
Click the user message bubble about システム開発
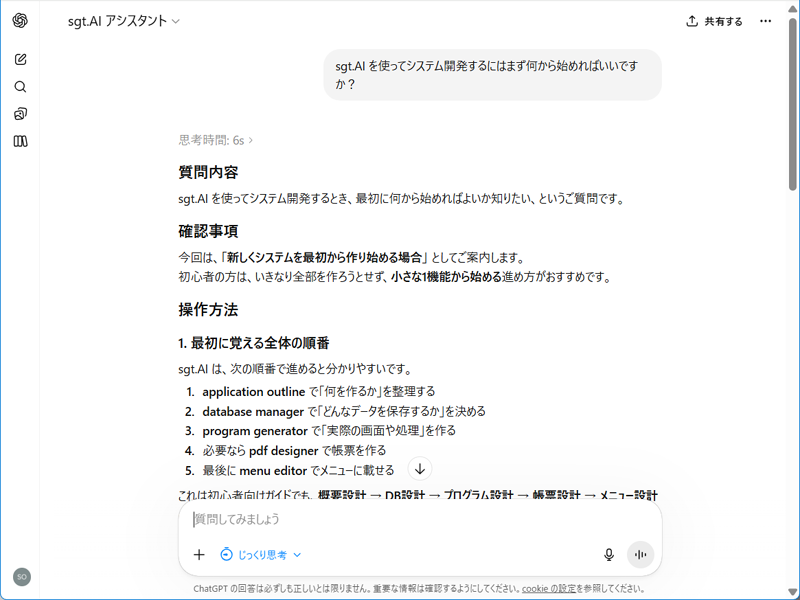click(x=492, y=75)
